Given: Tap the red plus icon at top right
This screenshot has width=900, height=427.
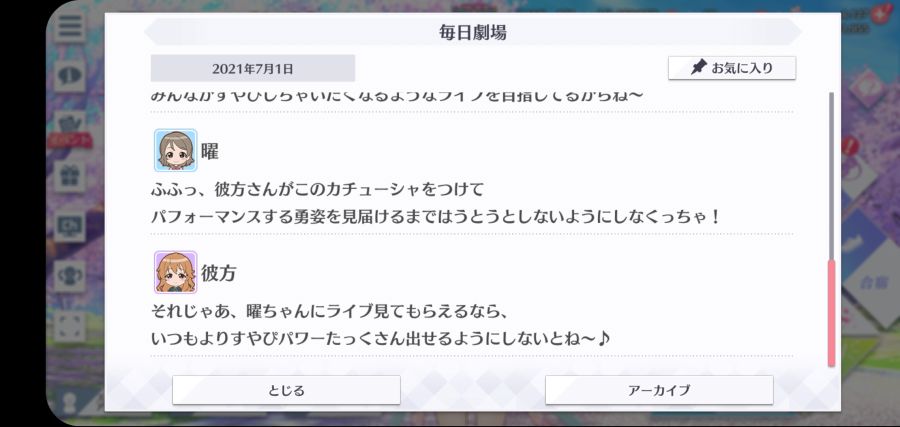Looking at the screenshot, I should (879, 14).
